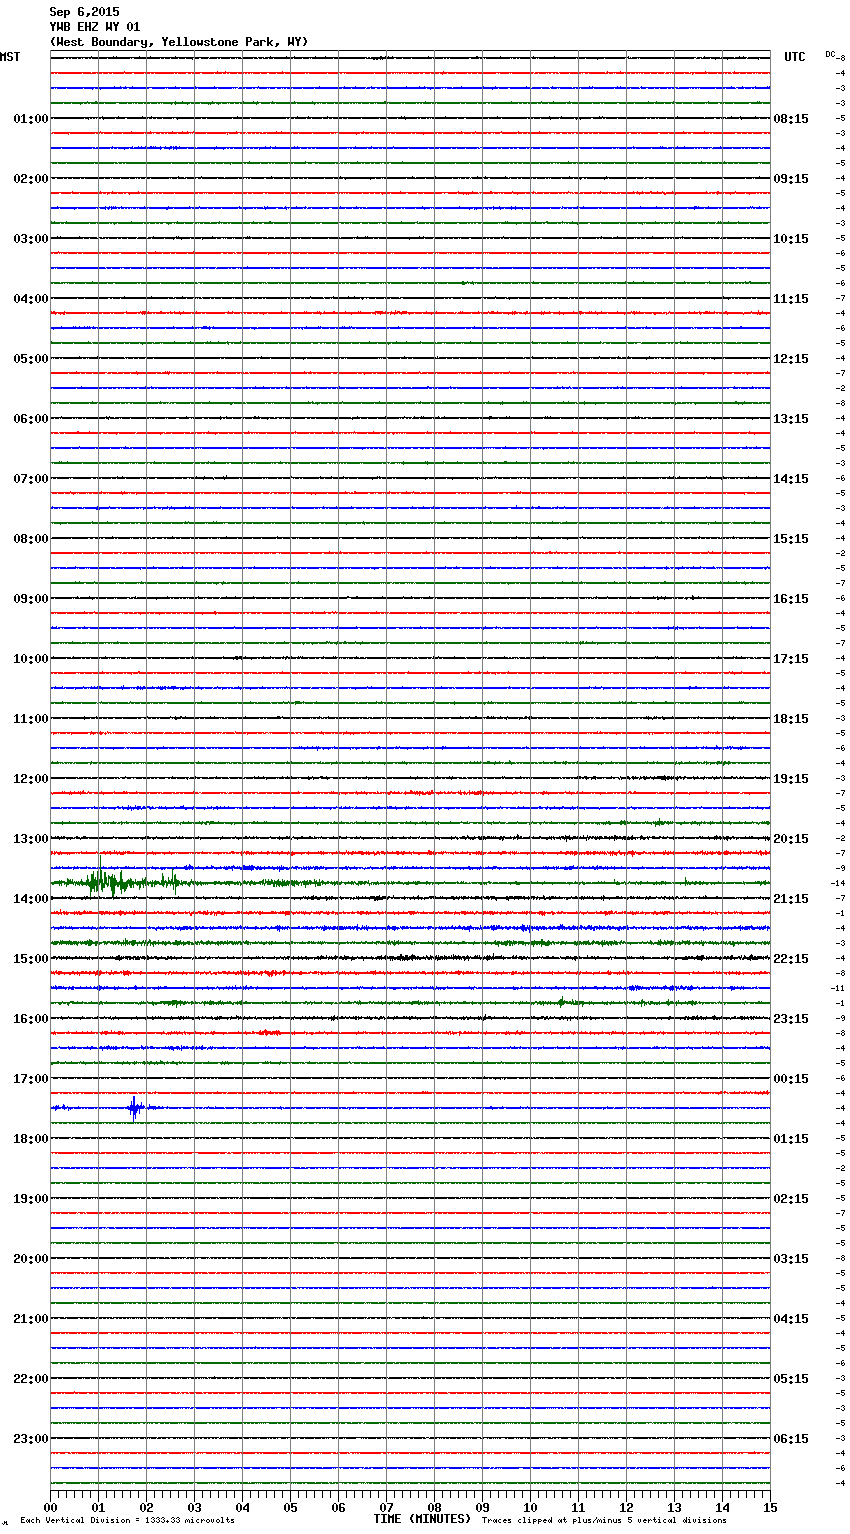Click the 19:15 UTC time label
Screen dimensions: 850x1534
coord(791,779)
